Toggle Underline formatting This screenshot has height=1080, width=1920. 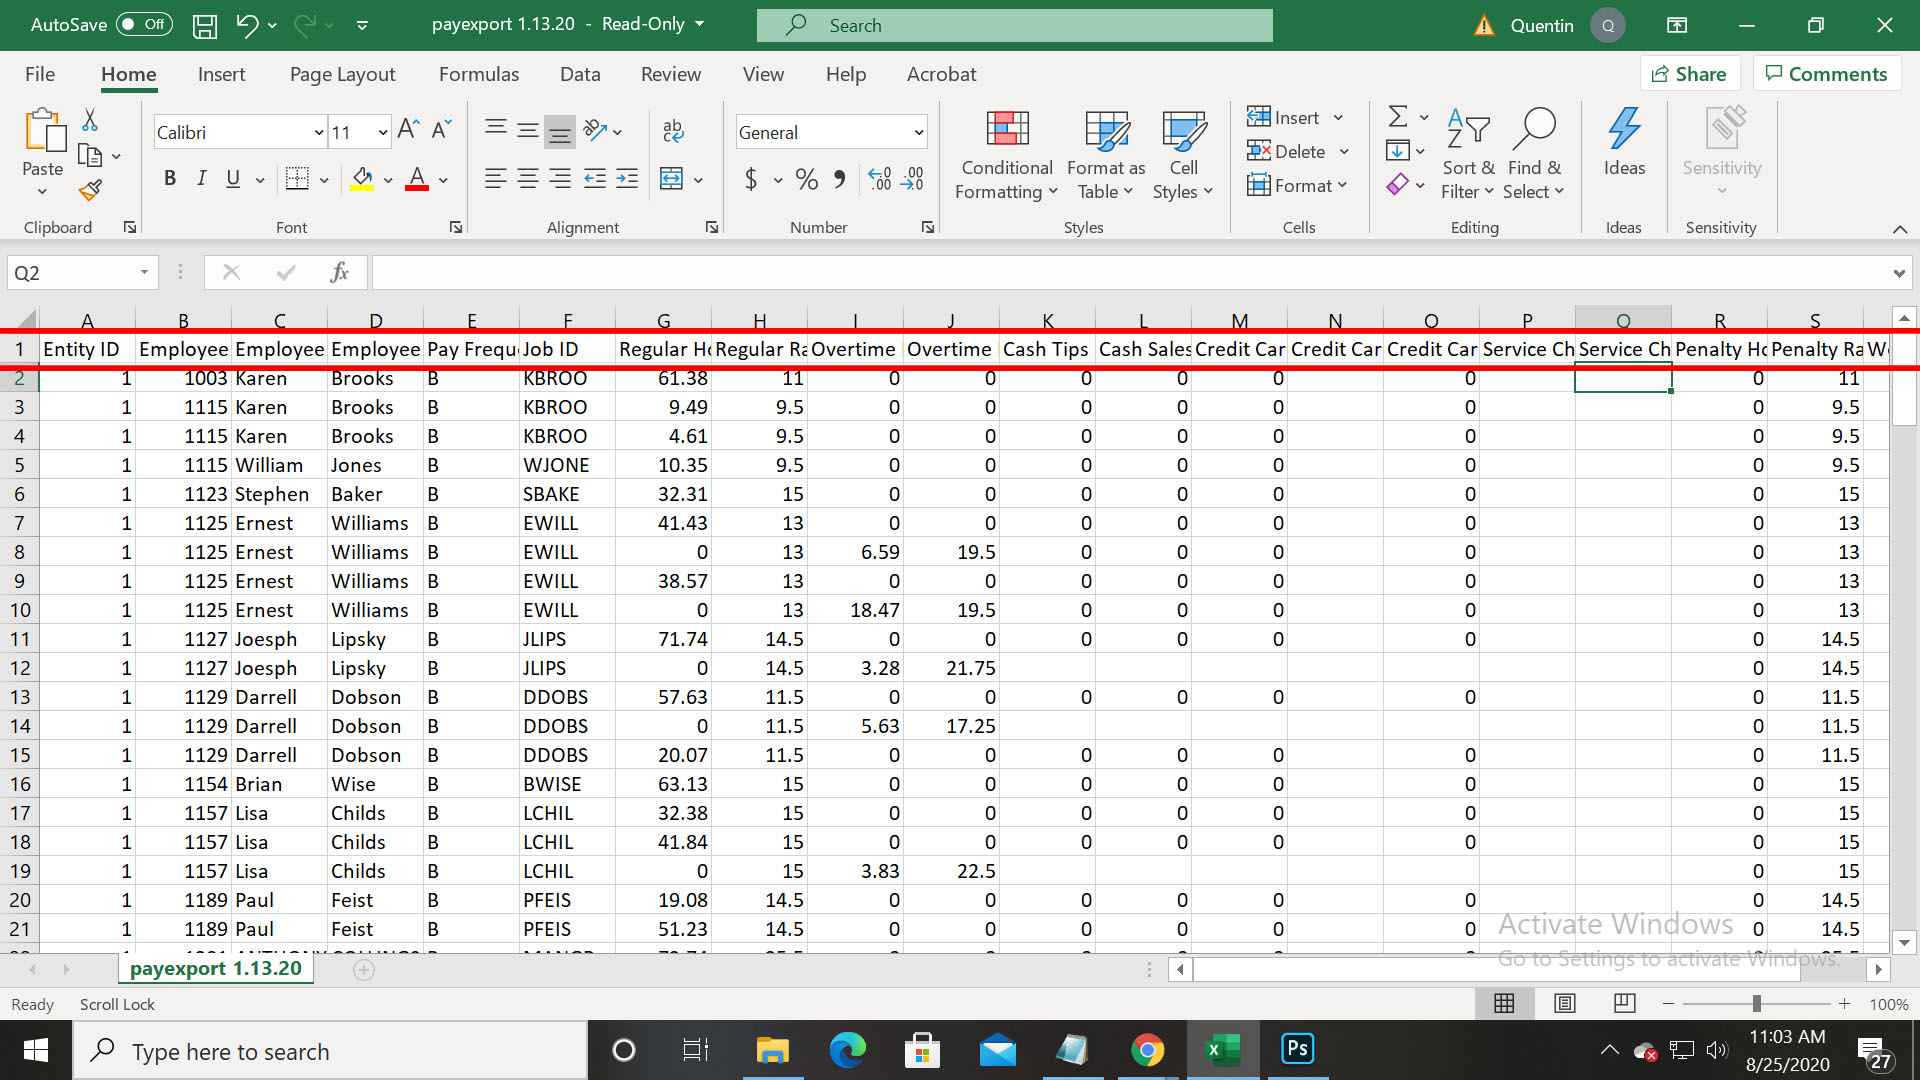click(x=233, y=179)
